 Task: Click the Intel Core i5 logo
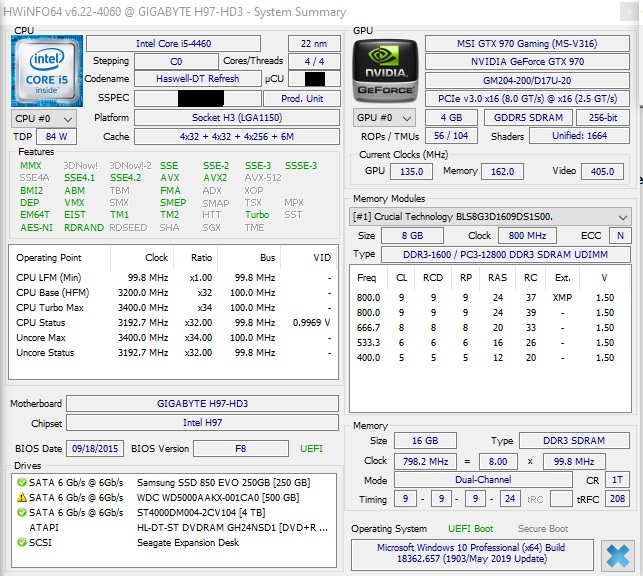(47, 71)
